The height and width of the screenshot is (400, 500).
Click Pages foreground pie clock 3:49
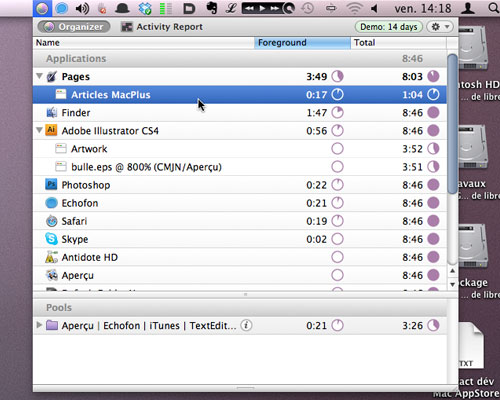[x=337, y=76]
